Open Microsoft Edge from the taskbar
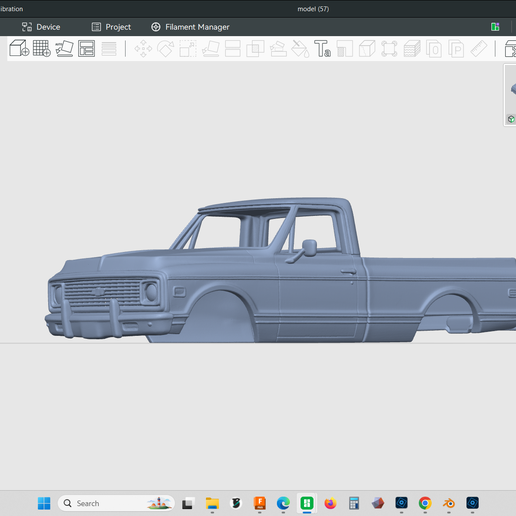 283,503
